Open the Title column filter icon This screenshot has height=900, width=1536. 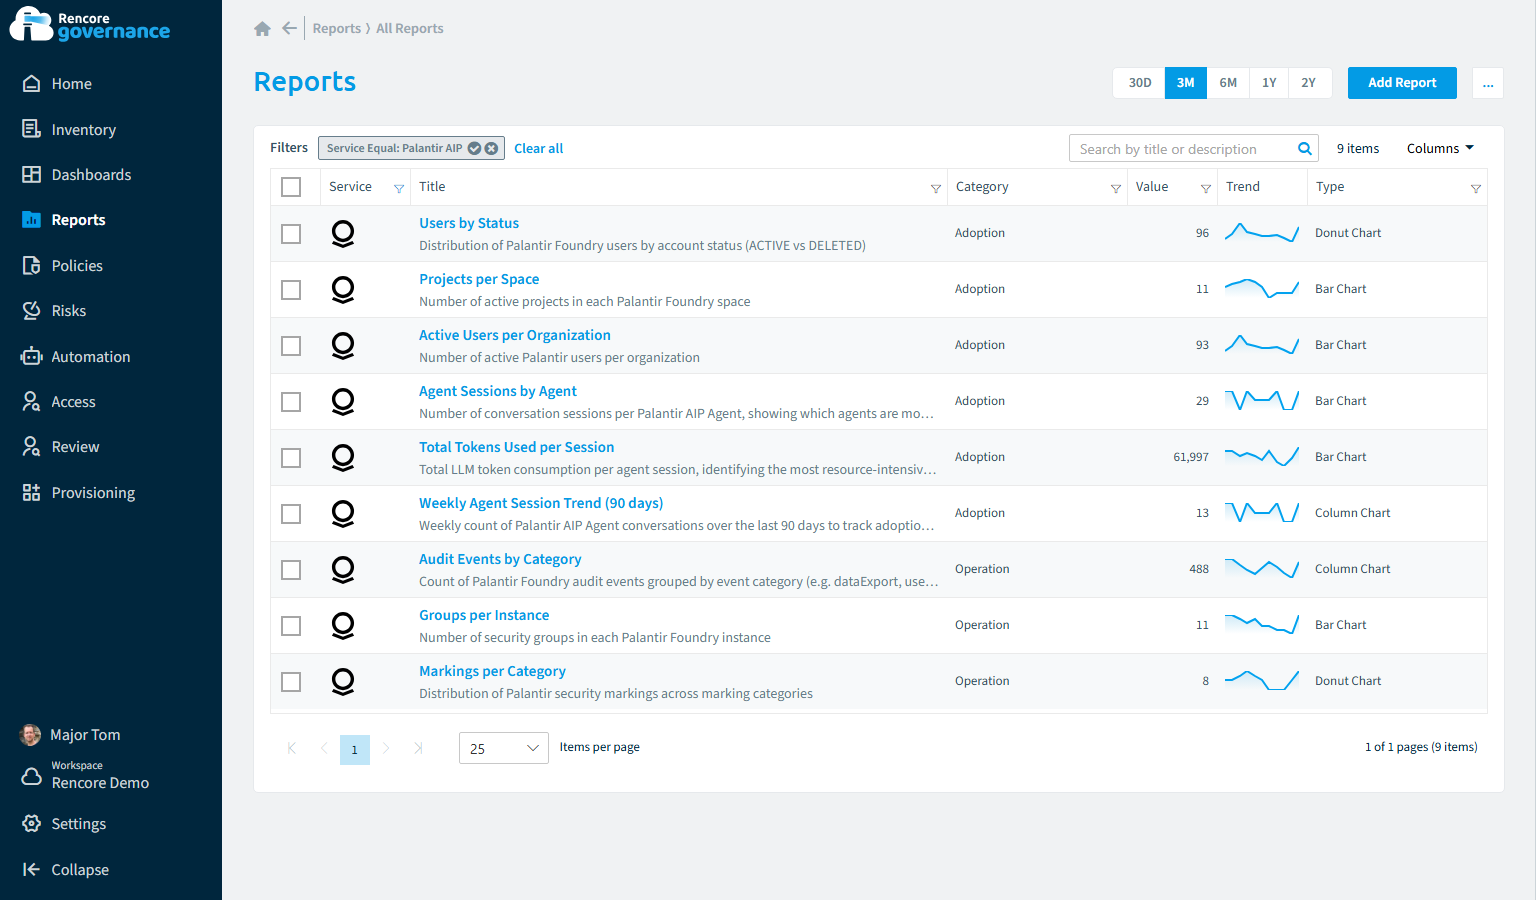(936, 188)
